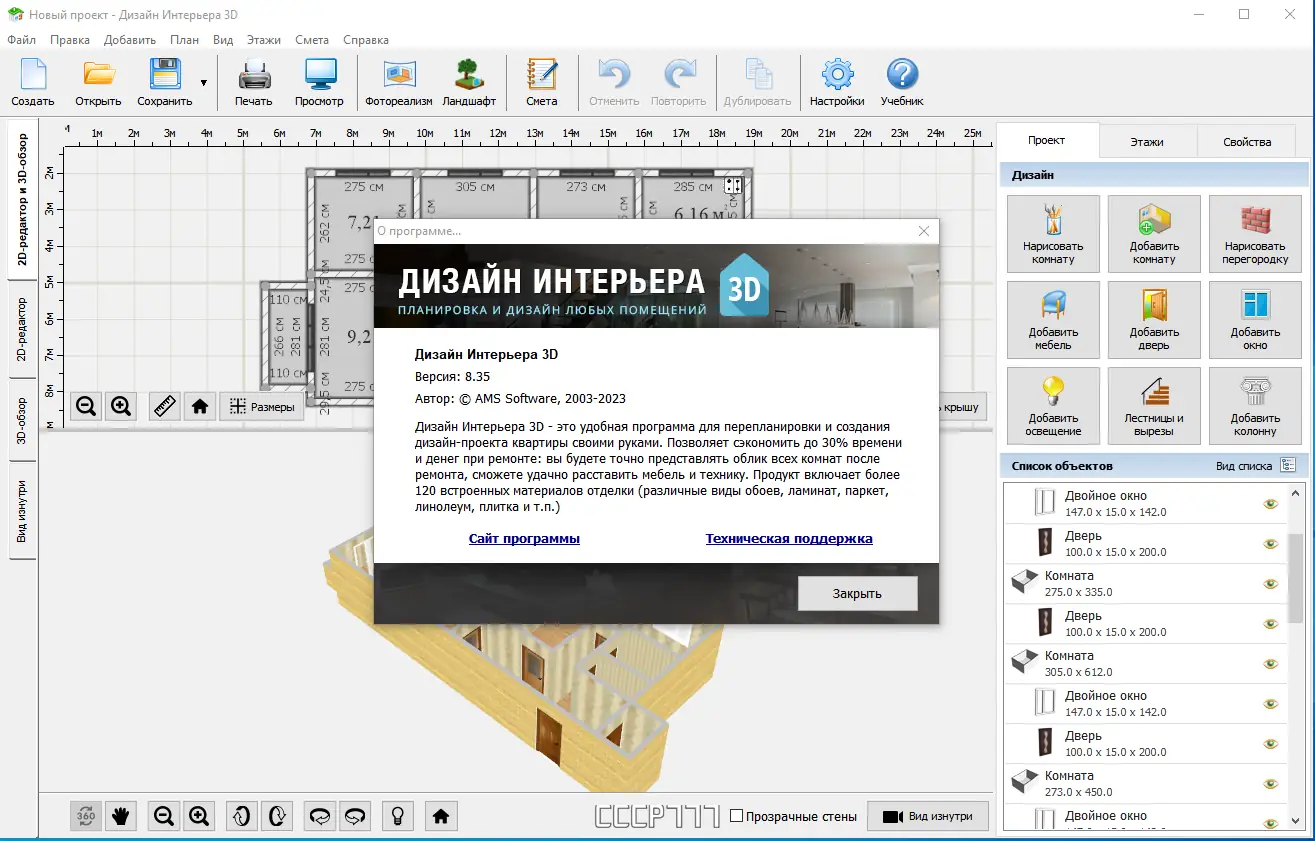Image resolution: width=1315 pixels, height=841 pixels.
Task: Select Добавить мебель in Design panel
Action: point(1053,320)
